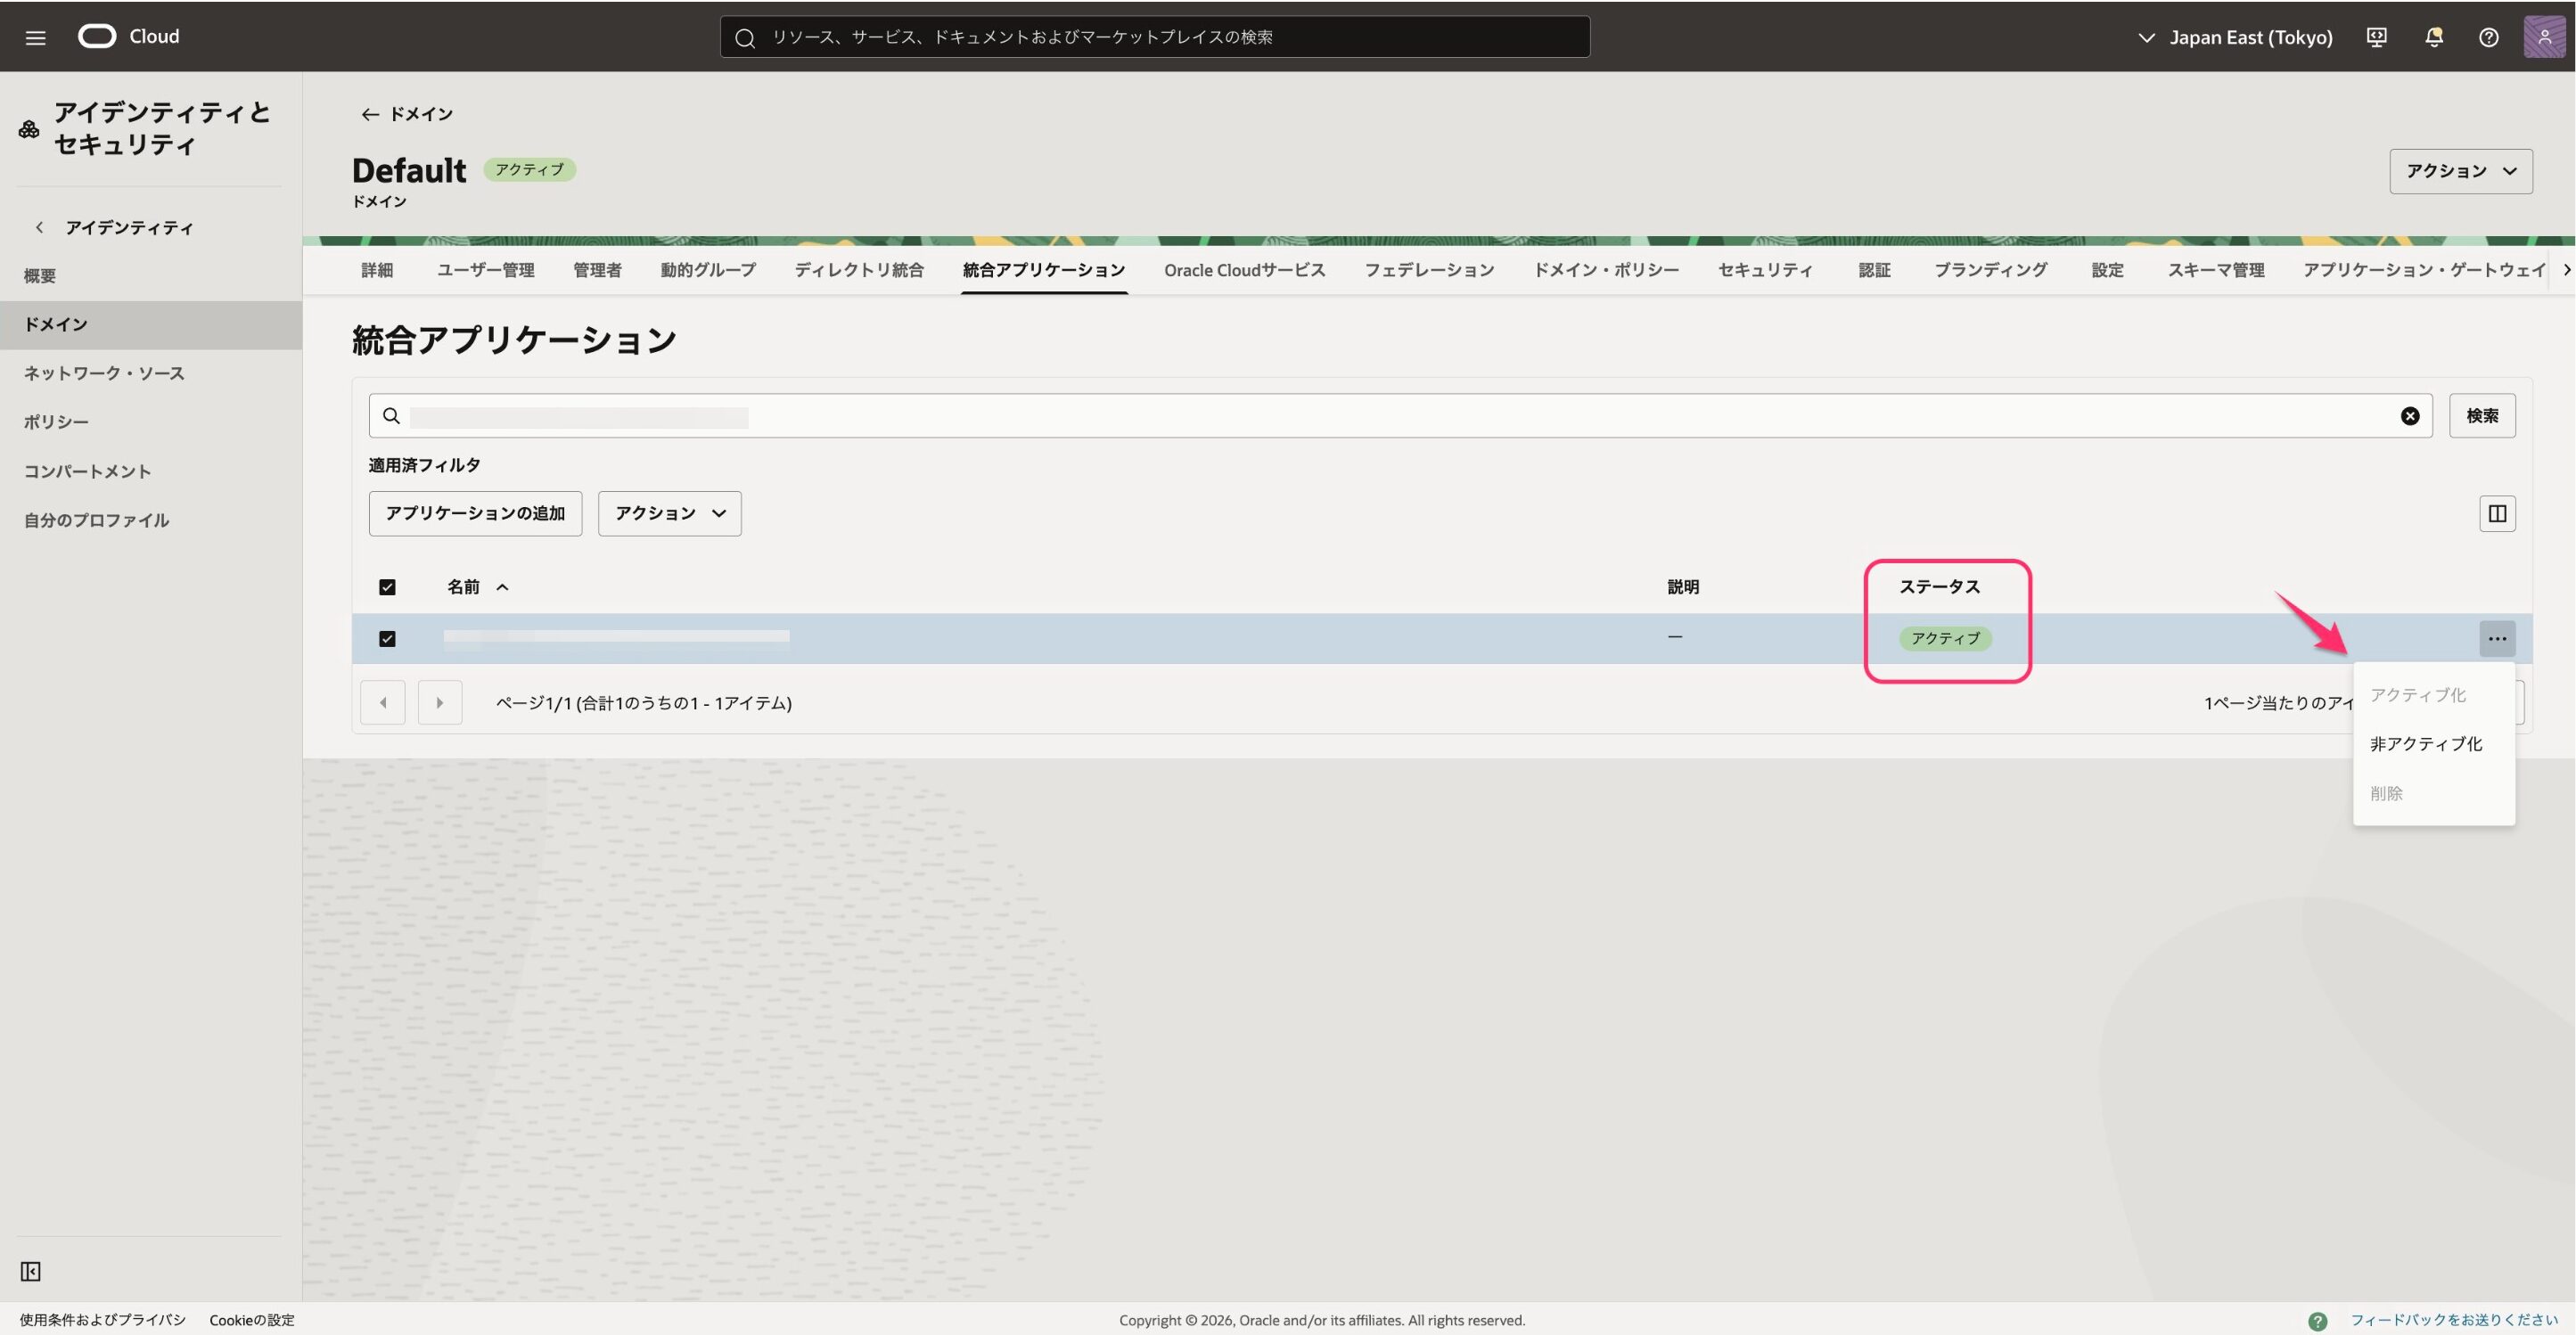This screenshot has width=2576, height=1335.
Task: Uncheck the select-all header checkbox
Action: tap(387, 587)
